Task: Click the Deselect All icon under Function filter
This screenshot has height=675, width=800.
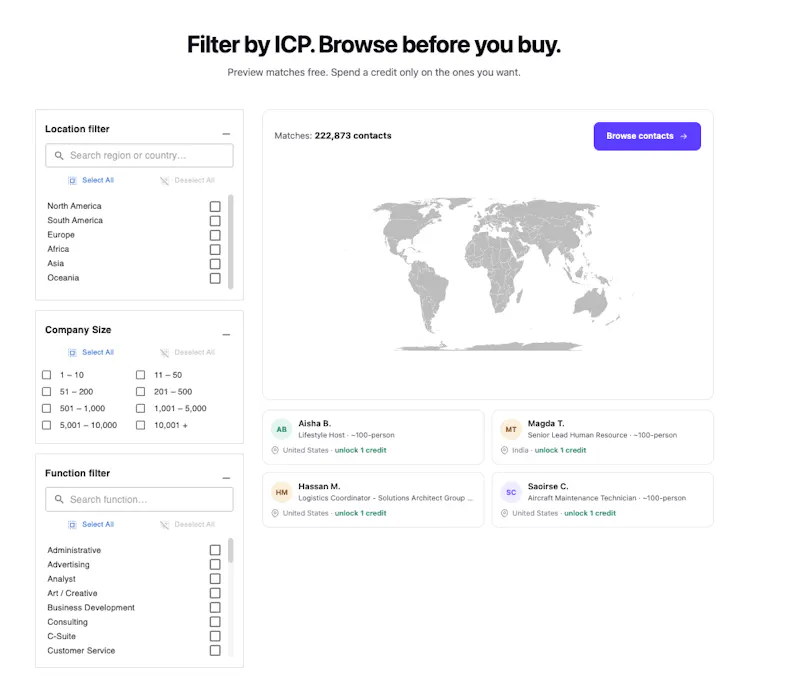Action: pos(164,524)
